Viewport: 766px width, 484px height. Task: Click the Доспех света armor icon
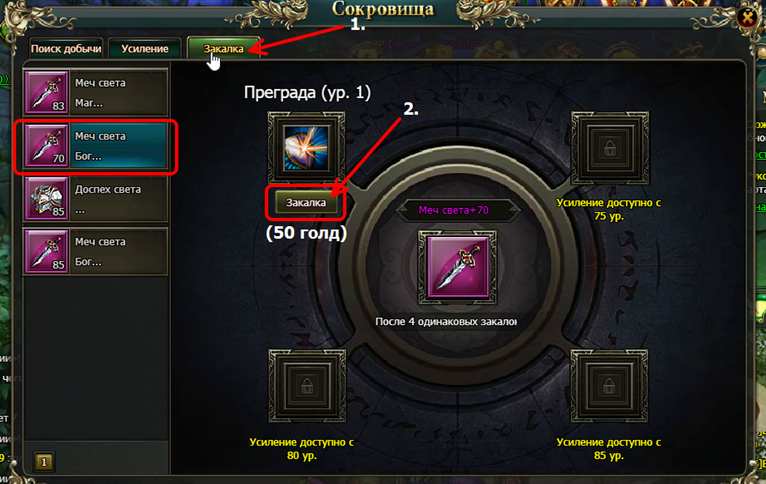[x=46, y=198]
